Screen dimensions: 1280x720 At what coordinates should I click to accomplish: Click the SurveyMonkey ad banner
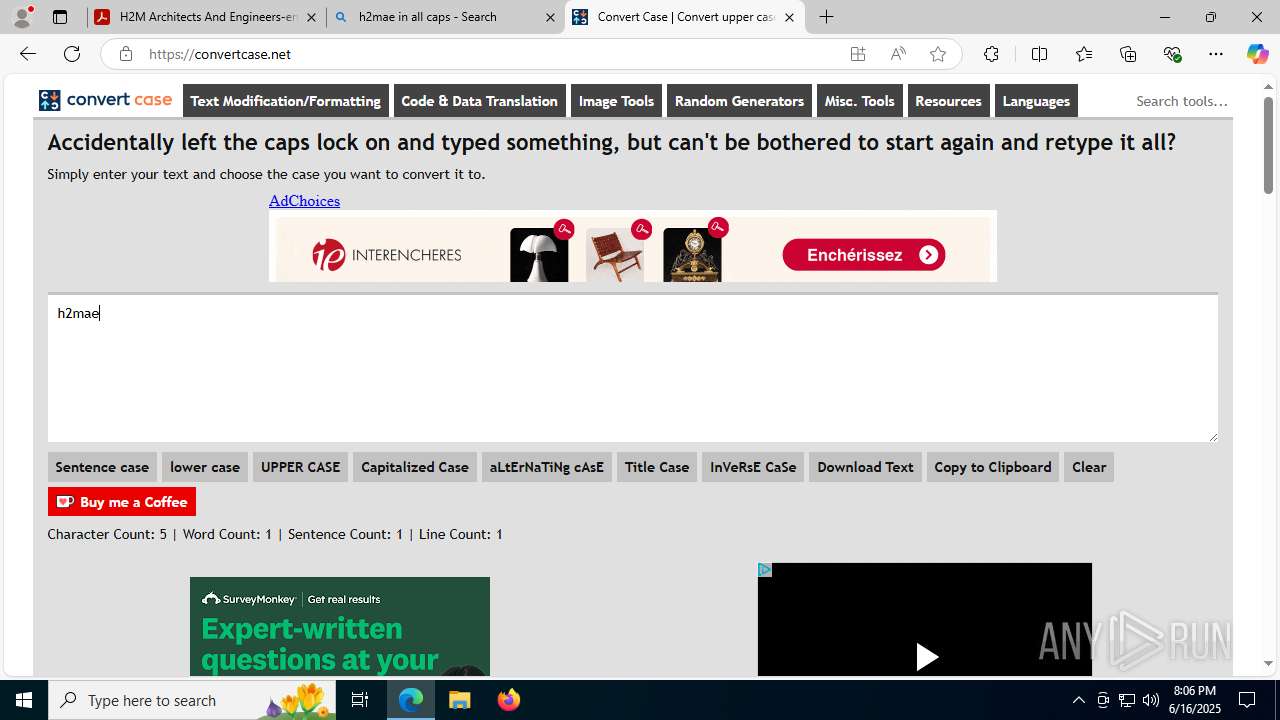click(340, 627)
